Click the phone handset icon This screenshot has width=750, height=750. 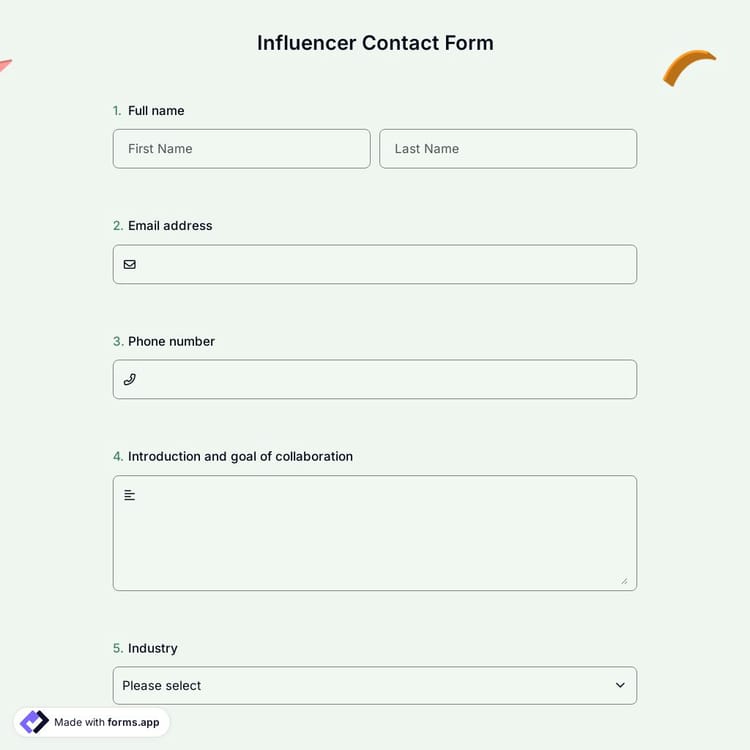pos(129,380)
